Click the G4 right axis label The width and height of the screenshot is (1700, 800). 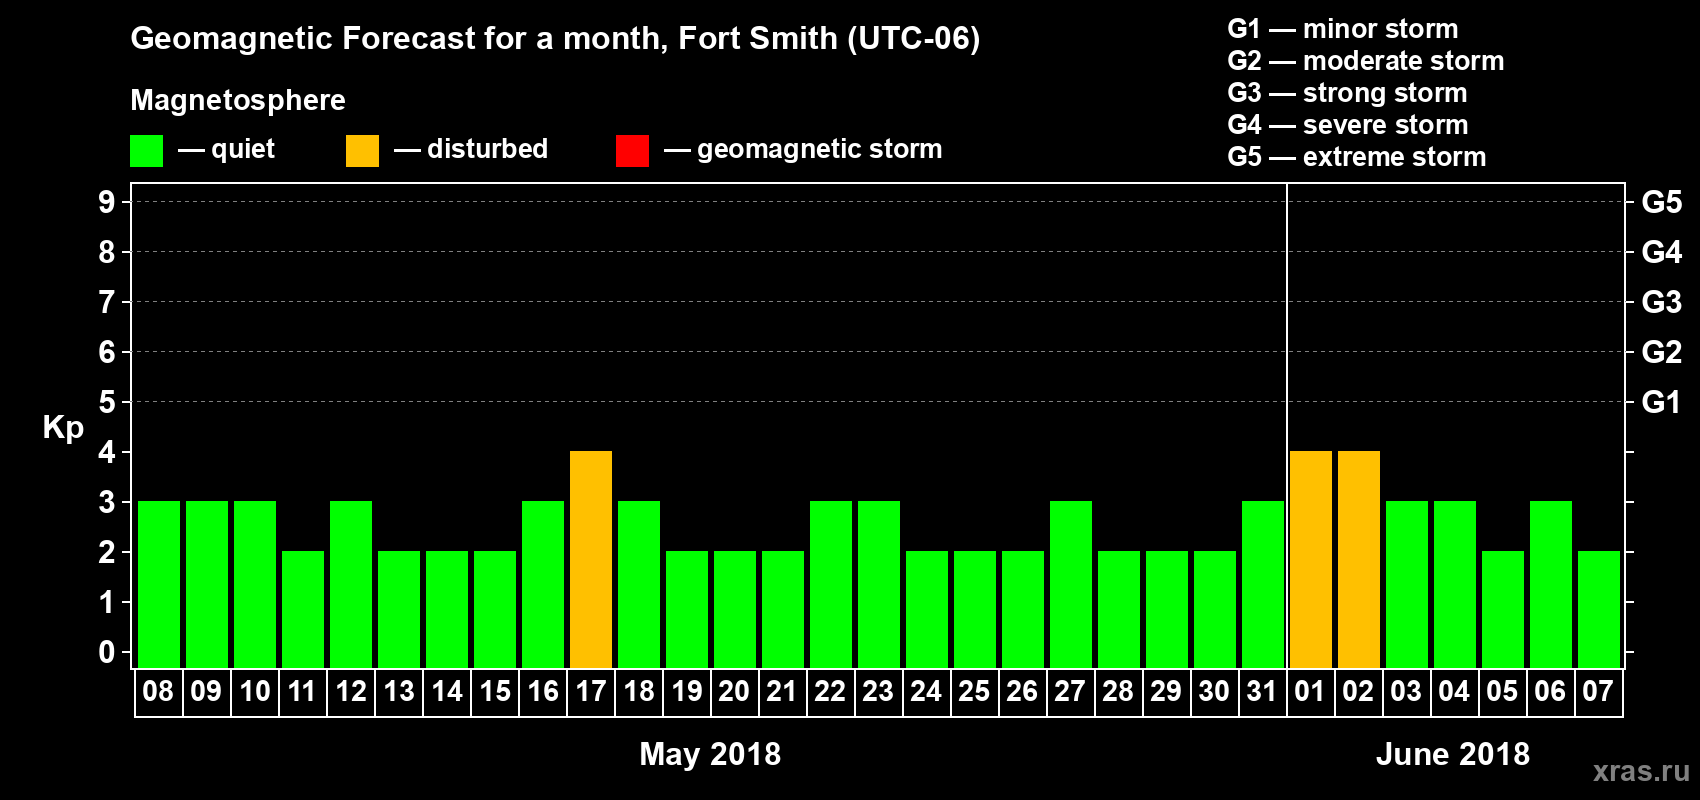(x=1661, y=252)
